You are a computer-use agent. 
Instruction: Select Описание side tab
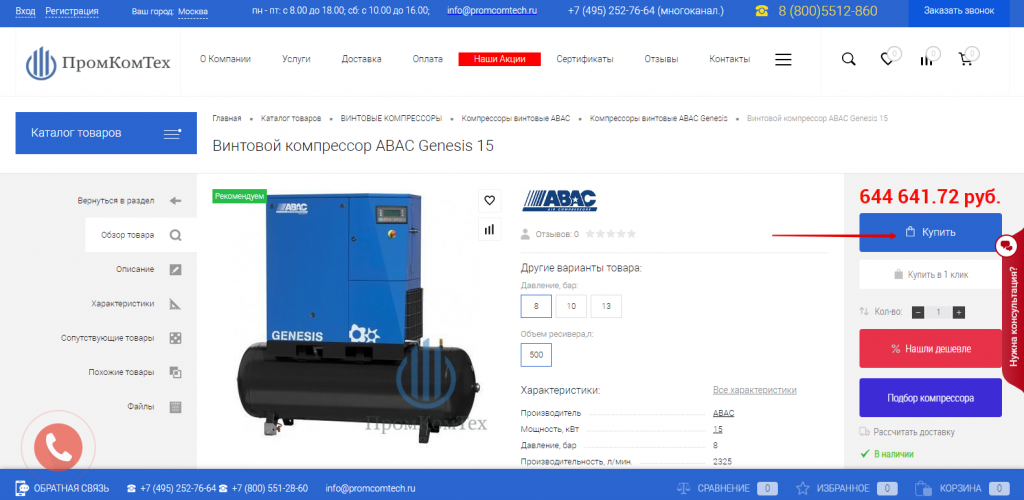(x=149, y=269)
